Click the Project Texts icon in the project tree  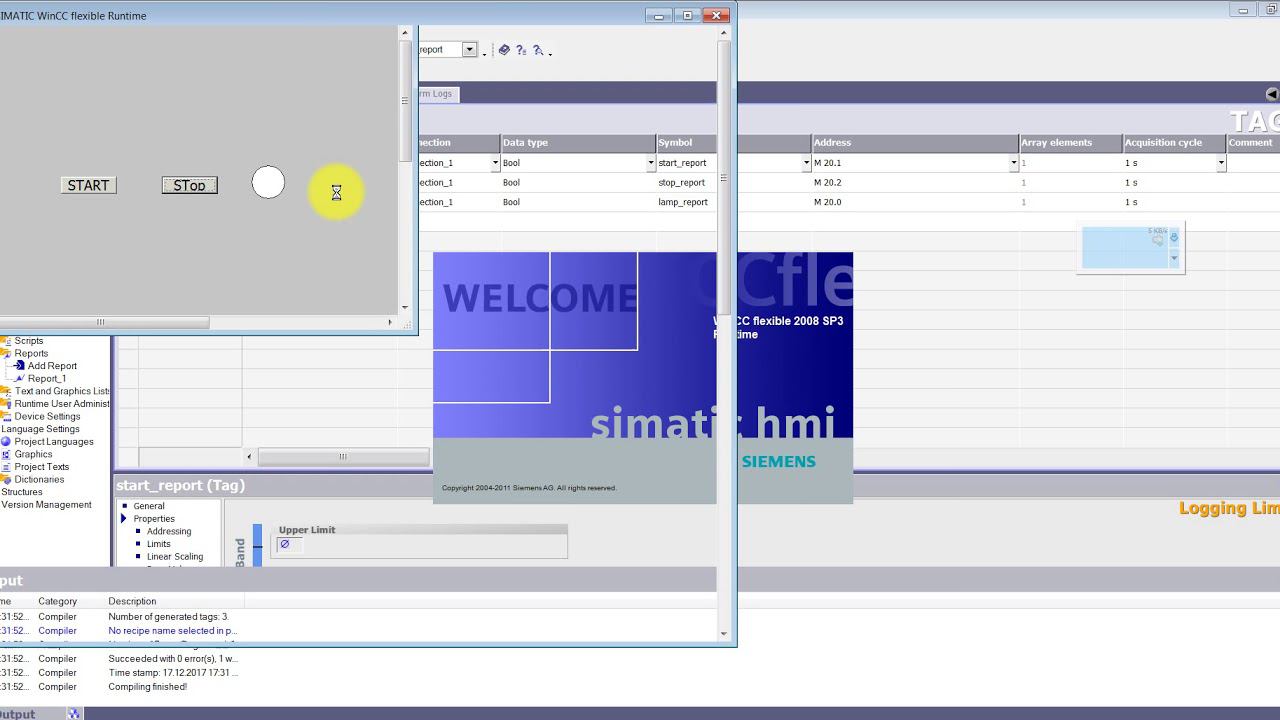[x=6, y=467]
